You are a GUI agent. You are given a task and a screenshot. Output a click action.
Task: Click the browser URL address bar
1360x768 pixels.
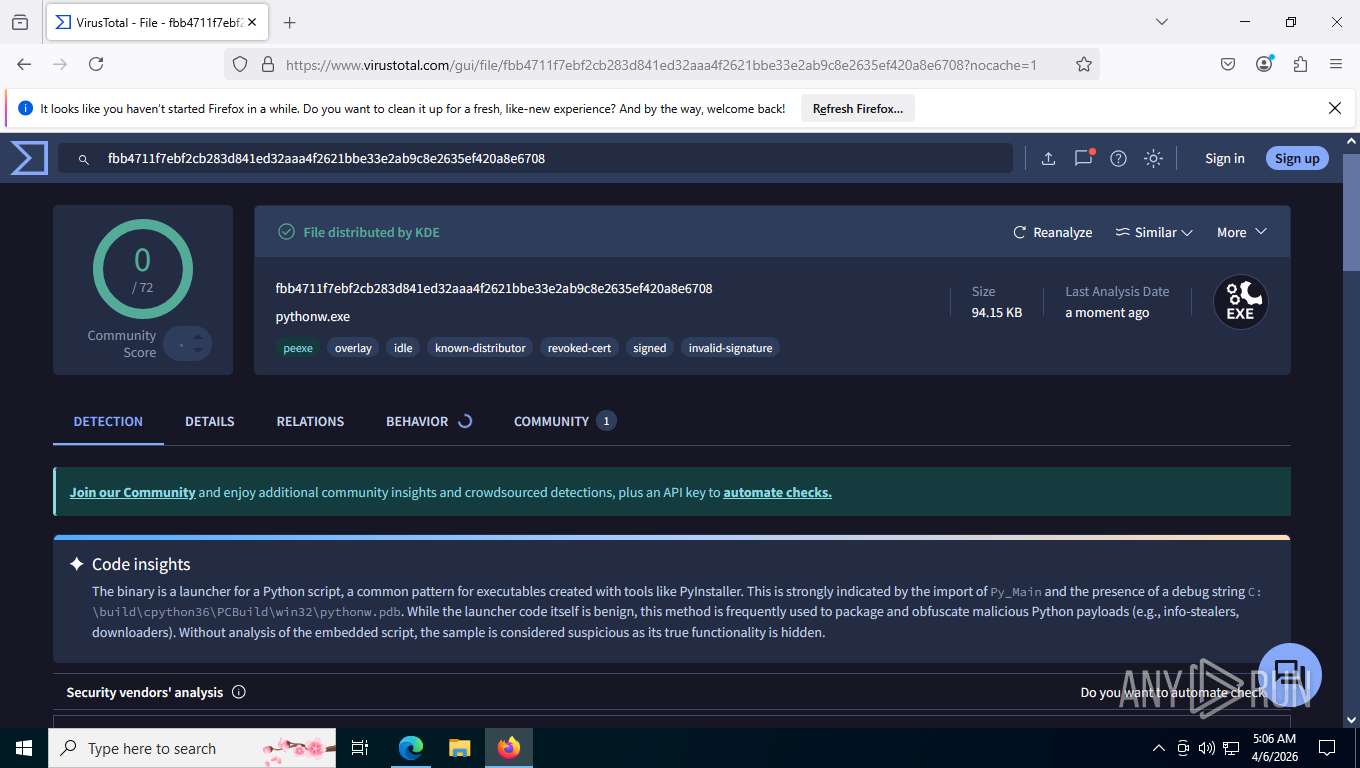coord(661,64)
